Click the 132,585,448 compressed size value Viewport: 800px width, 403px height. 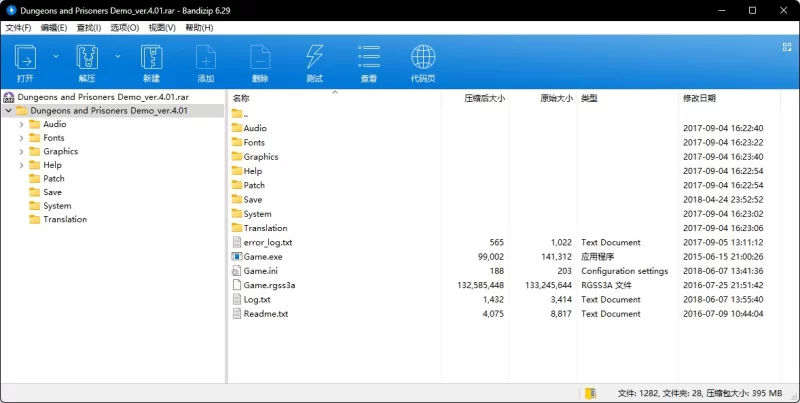click(x=481, y=285)
